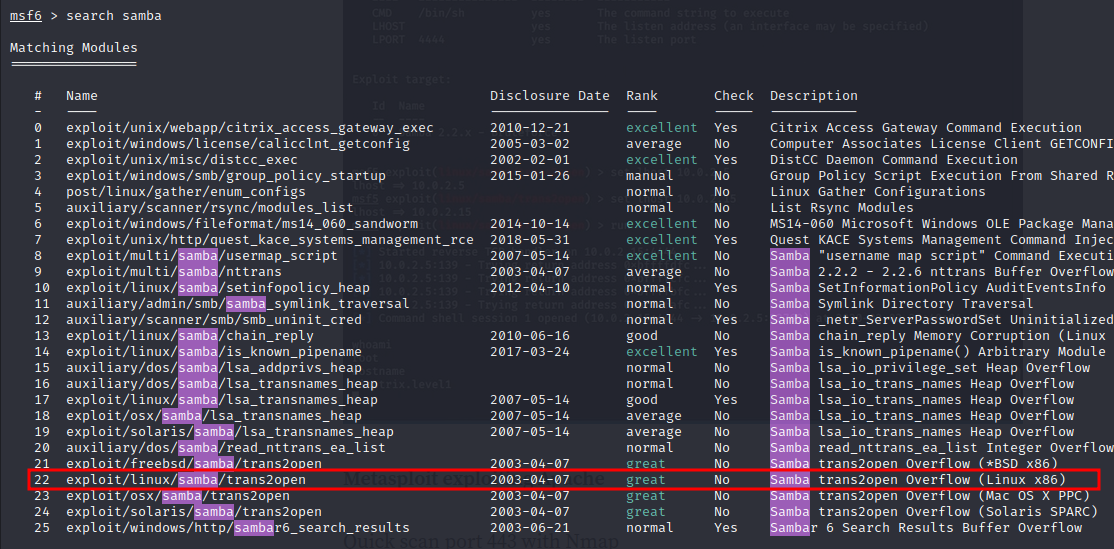Click the Matching Modules heading
The image size is (1114, 549).
click(x=74, y=48)
